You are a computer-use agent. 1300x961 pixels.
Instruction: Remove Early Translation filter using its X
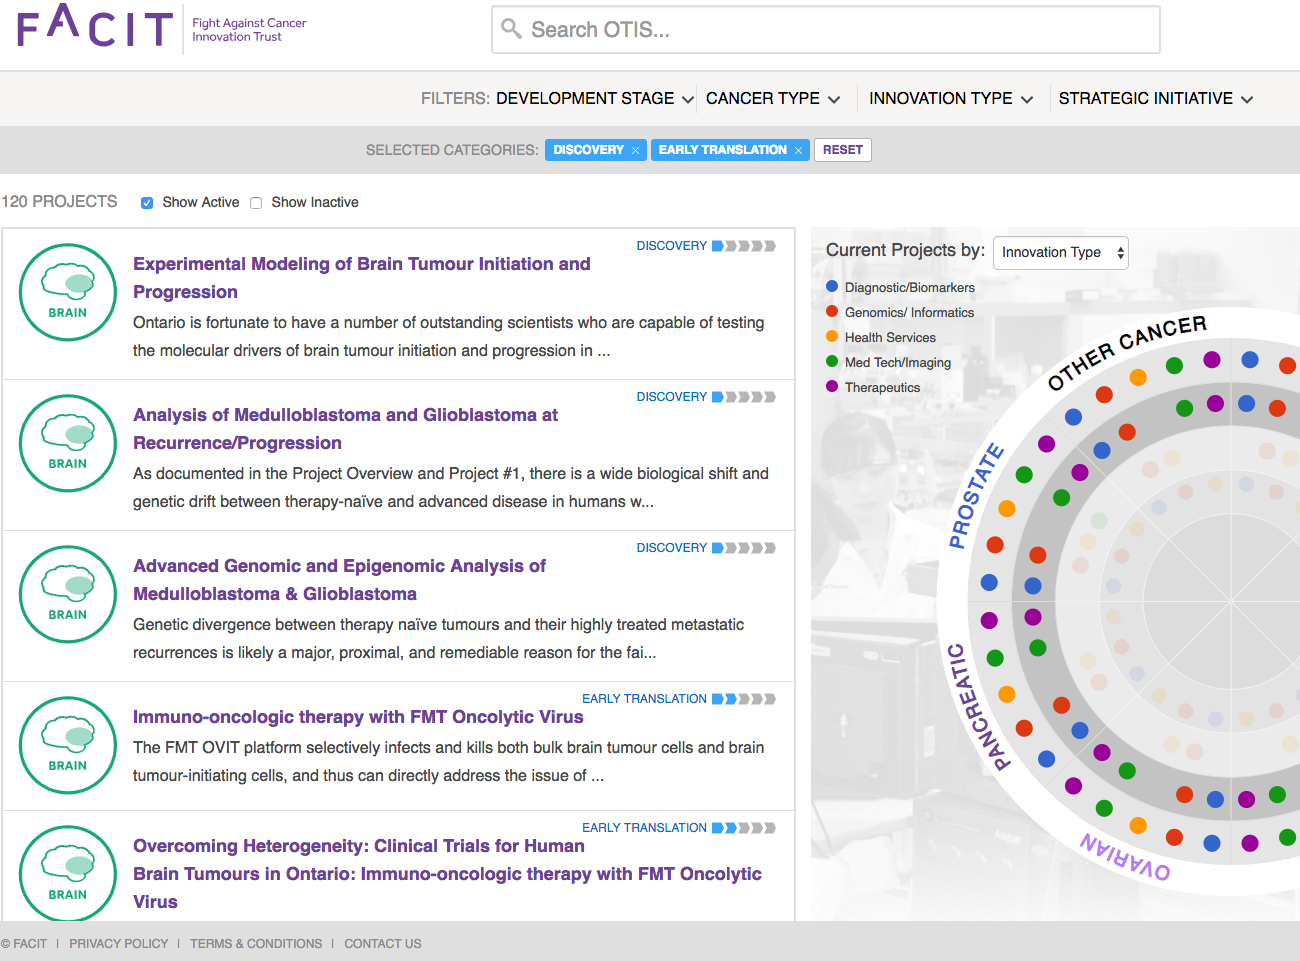(x=798, y=151)
